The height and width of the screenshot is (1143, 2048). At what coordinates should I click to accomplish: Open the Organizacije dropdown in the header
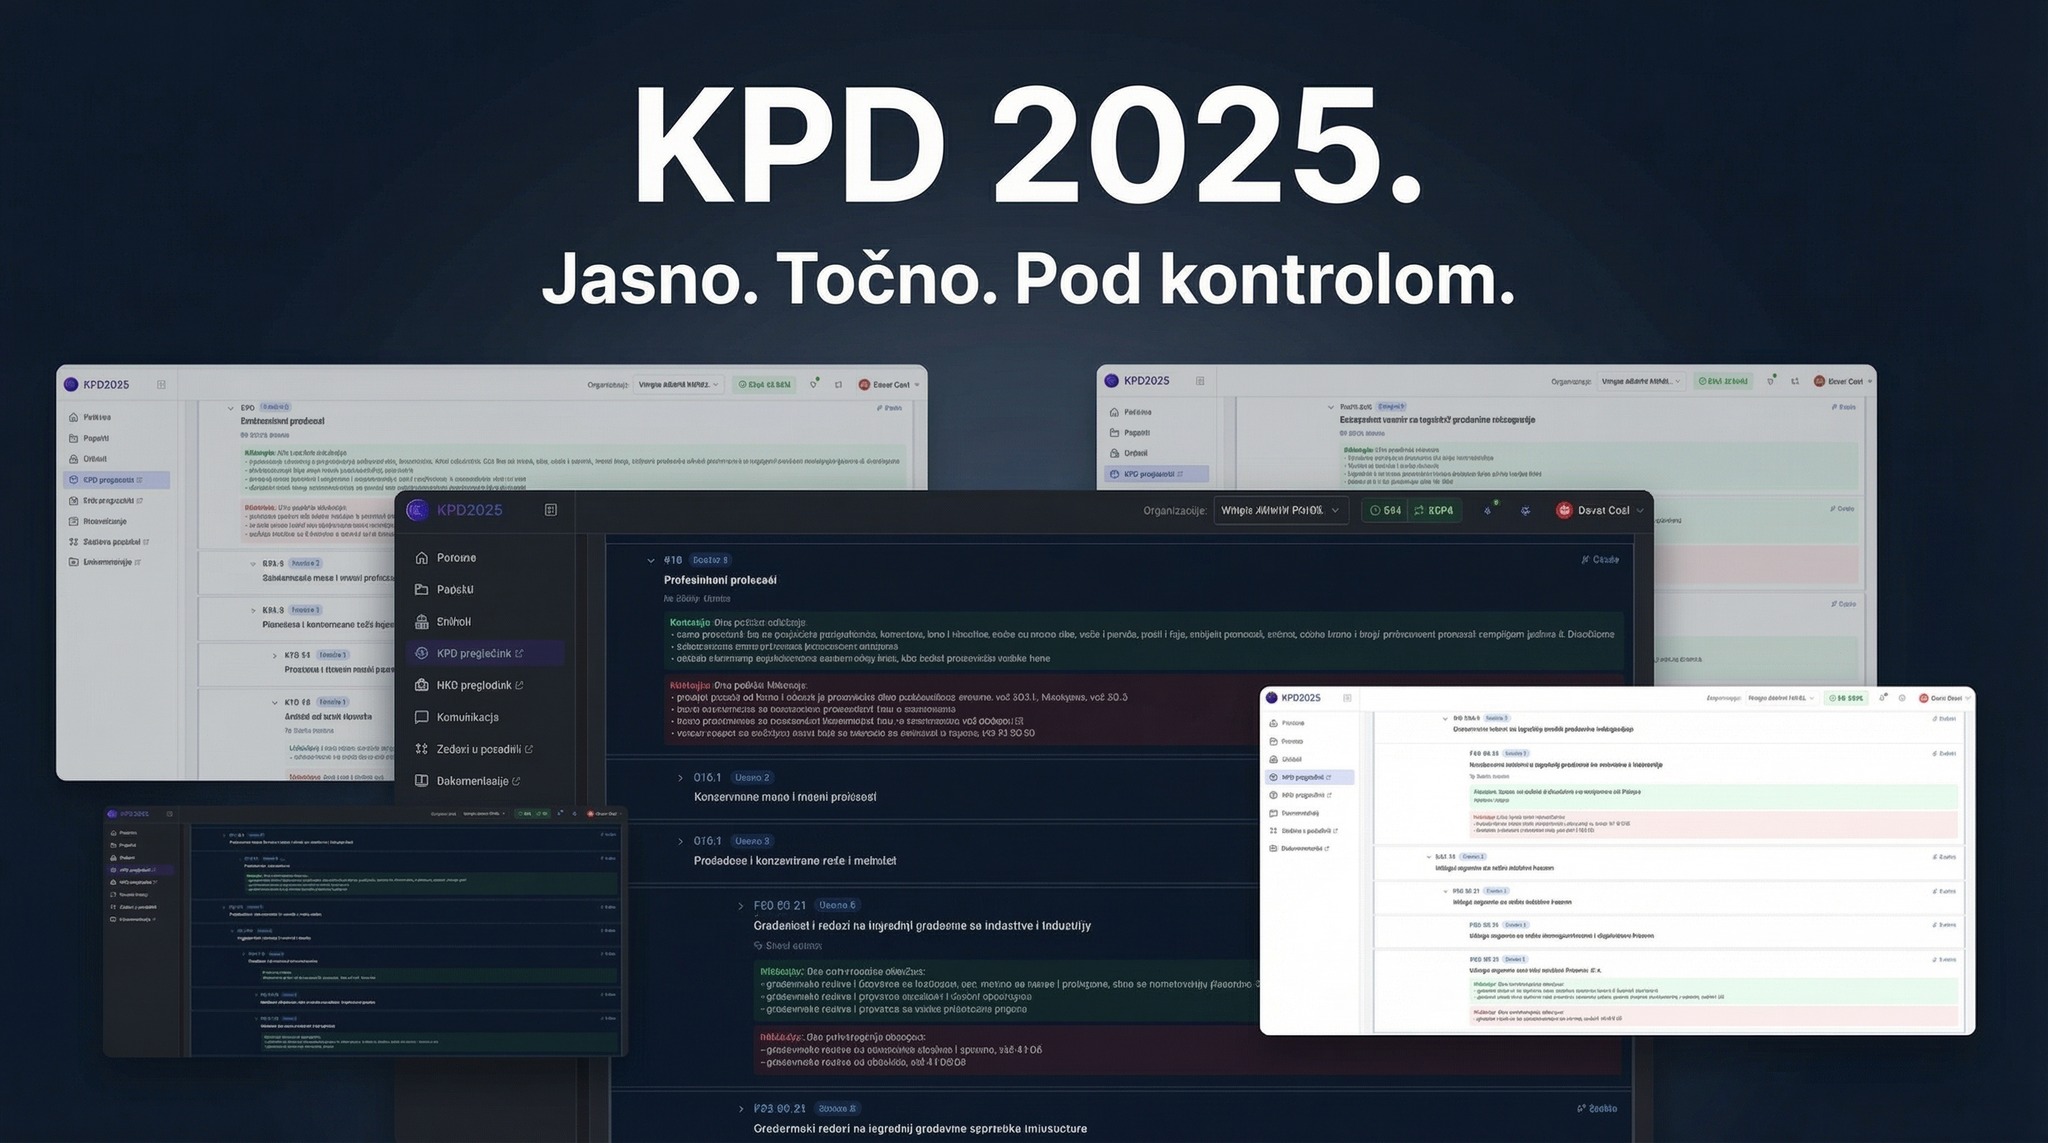point(1280,510)
